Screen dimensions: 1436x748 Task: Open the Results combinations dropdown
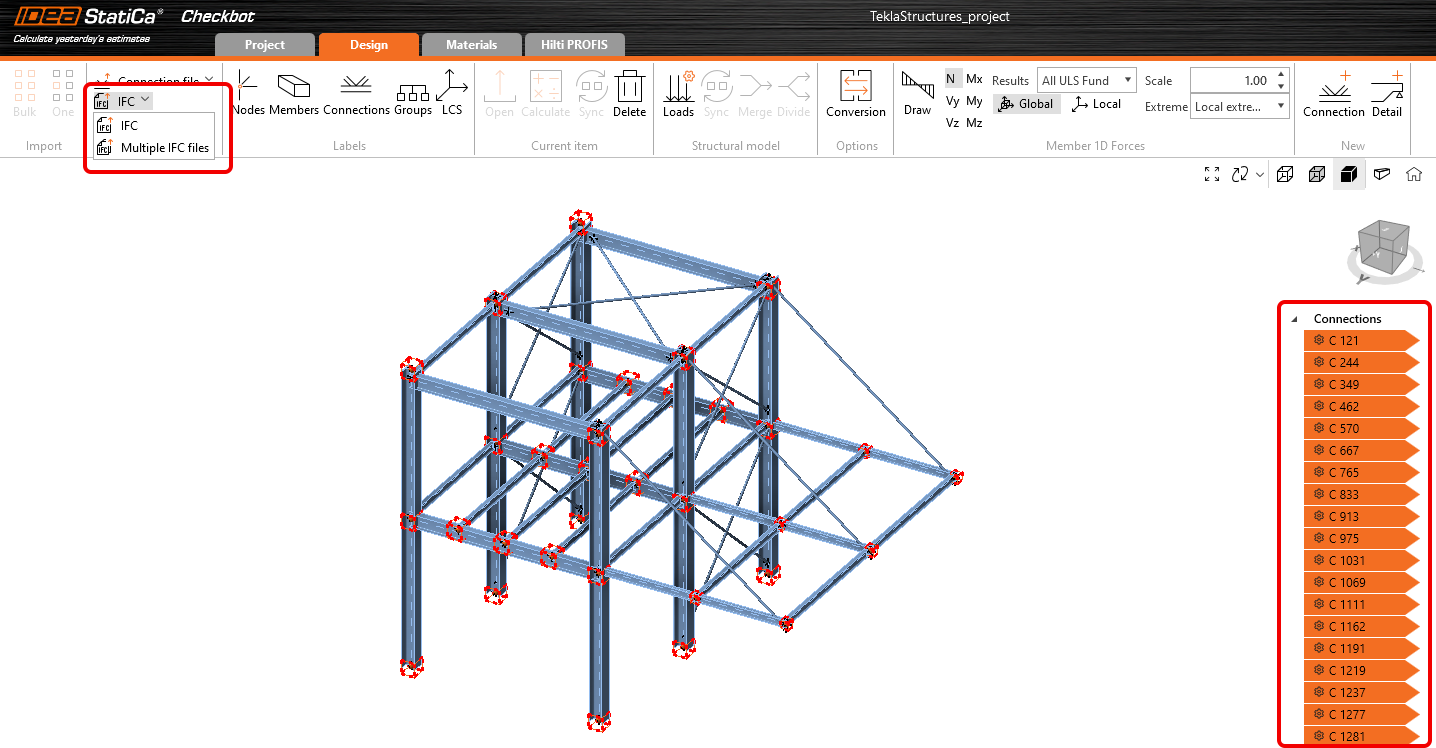[x=1086, y=80]
